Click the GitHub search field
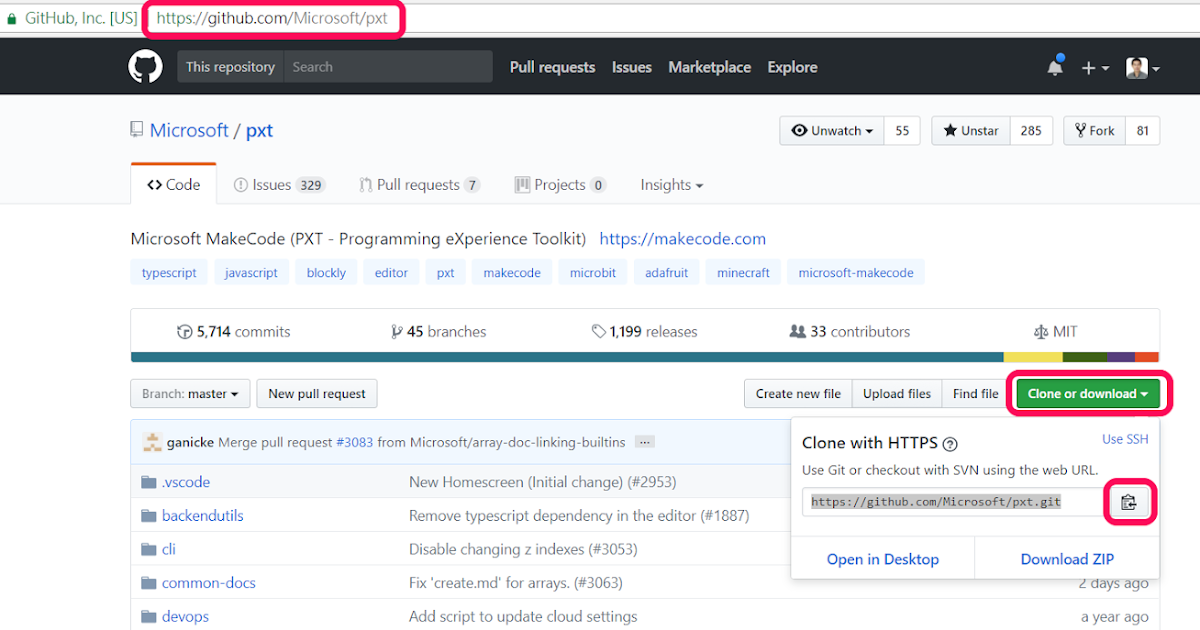 [388, 67]
